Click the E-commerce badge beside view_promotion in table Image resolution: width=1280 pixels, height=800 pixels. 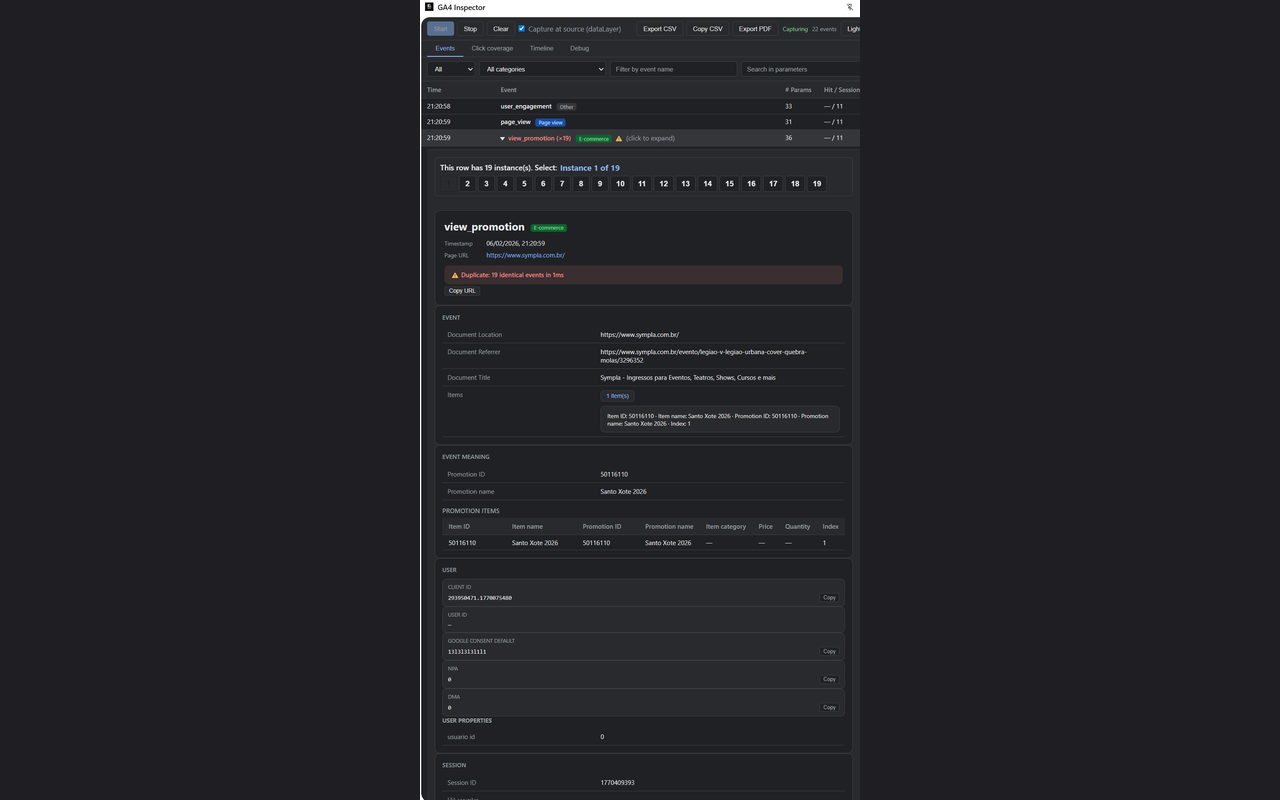pyautogui.click(x=593, y=139)
